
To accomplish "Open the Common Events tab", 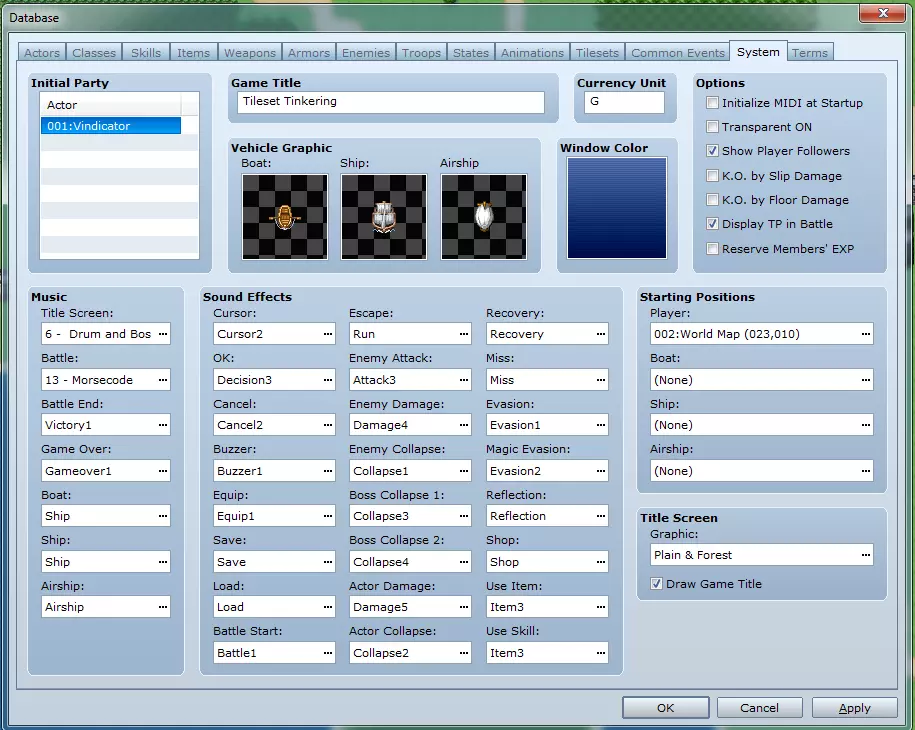I will click(678, 53).
